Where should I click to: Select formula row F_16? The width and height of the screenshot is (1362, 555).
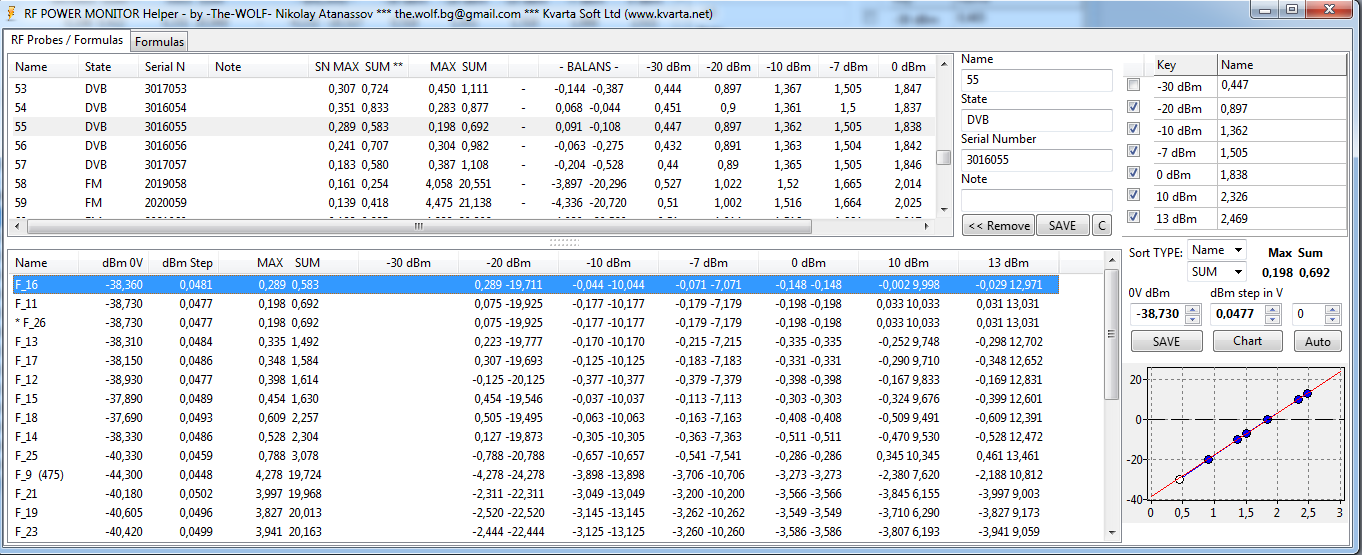(535, 285)
